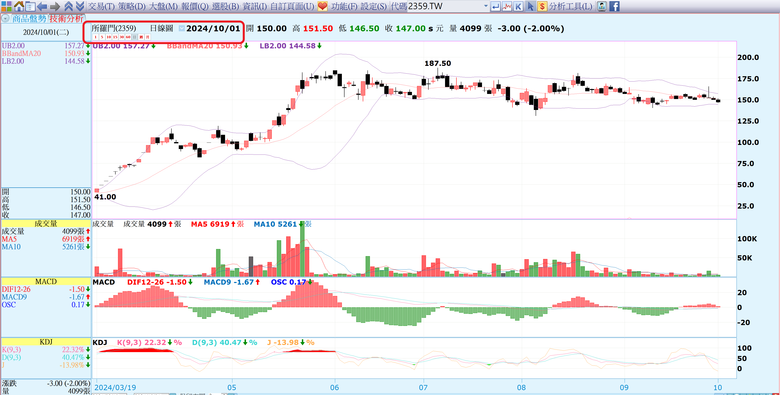This screenshot has width=780, height=395.
Task: Select the monthly 月 interval button
Action: [x=148, y=37]
